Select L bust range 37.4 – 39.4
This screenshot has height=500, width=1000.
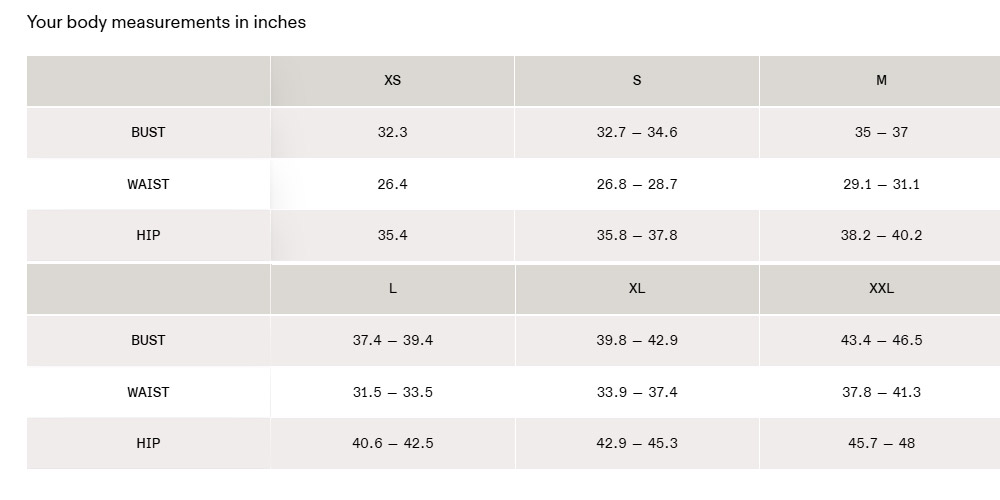click(392, 340)
